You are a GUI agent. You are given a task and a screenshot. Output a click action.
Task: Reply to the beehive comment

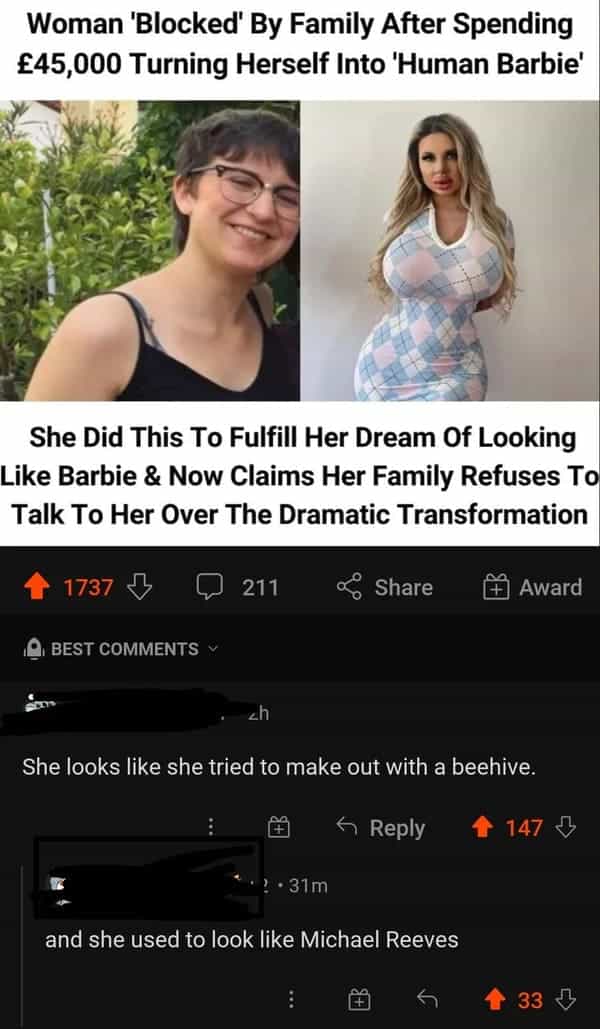click(380, 828)
